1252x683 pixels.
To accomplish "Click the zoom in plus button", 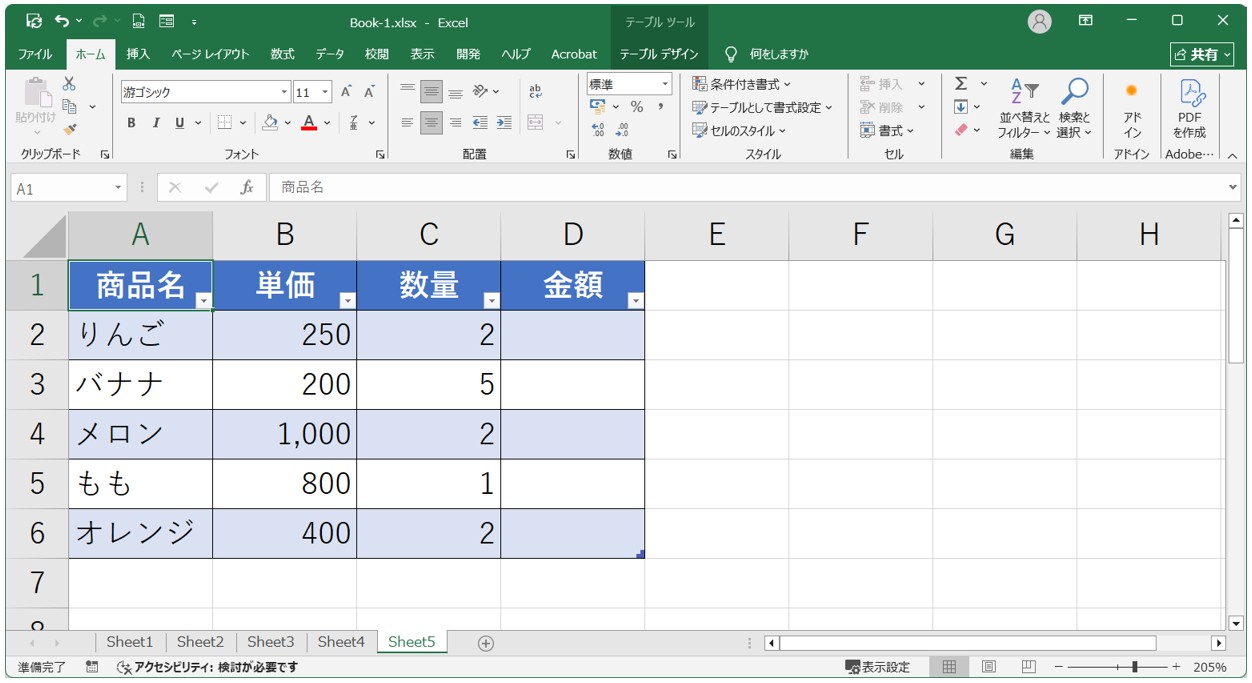I will coord(1176,667).
